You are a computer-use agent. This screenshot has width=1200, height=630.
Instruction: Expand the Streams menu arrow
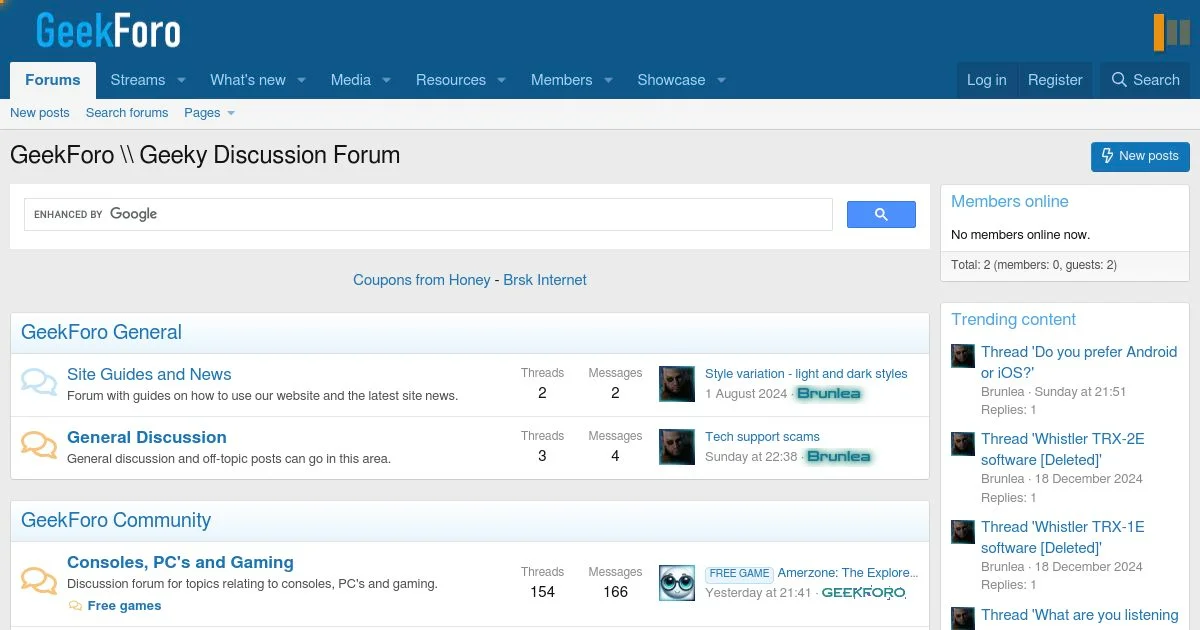tap(182, 80)
